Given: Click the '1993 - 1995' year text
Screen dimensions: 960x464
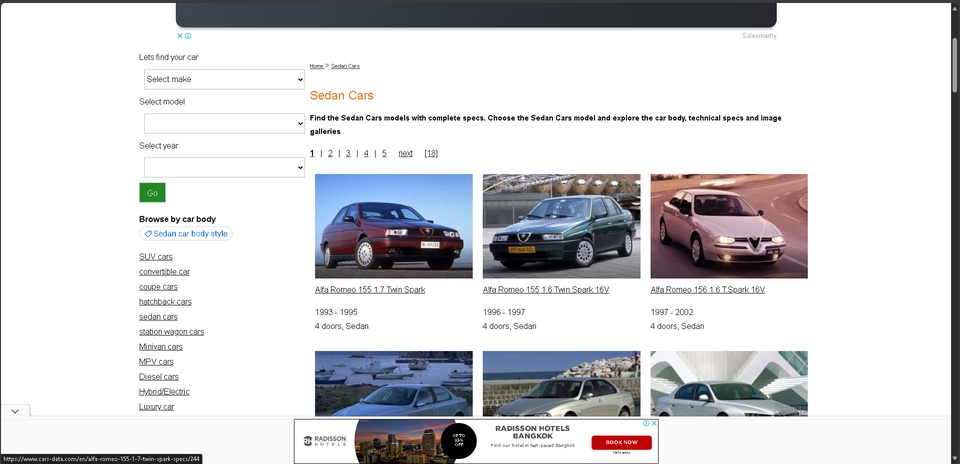Looking at the screenshot, I should [x=336, y=312].
